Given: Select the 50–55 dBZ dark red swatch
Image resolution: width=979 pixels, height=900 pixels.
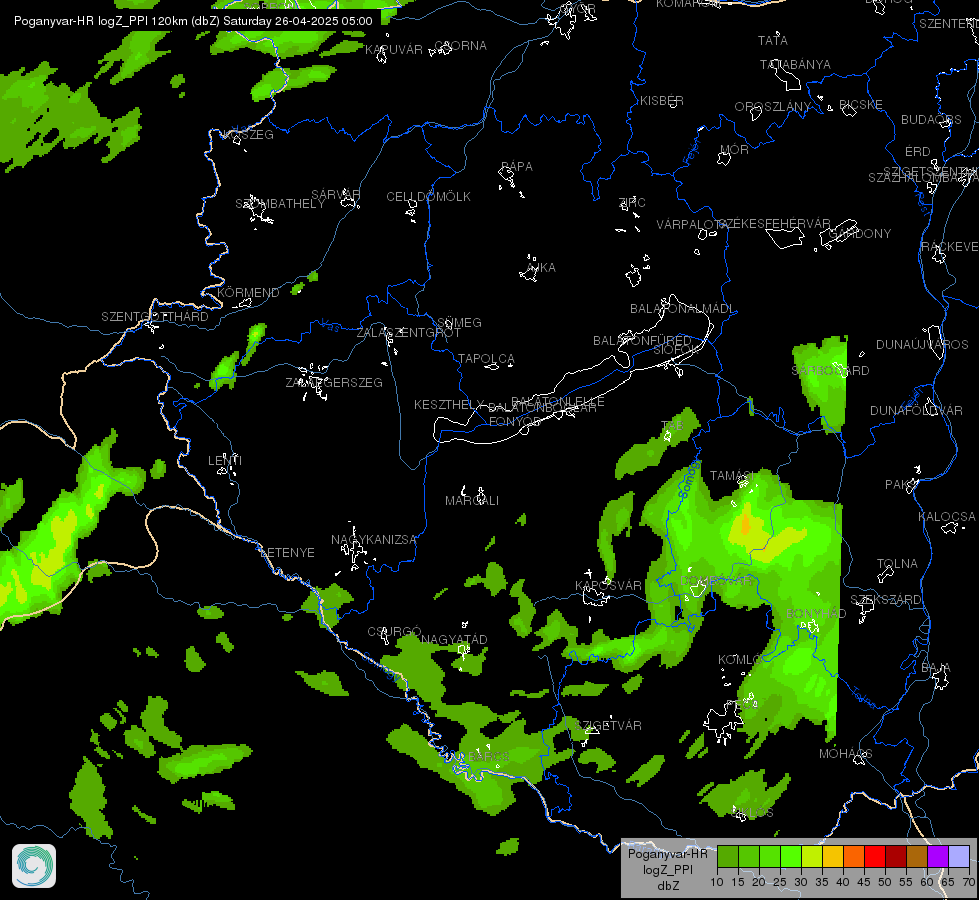Looking at the screenshot, I should click(896, 856).
